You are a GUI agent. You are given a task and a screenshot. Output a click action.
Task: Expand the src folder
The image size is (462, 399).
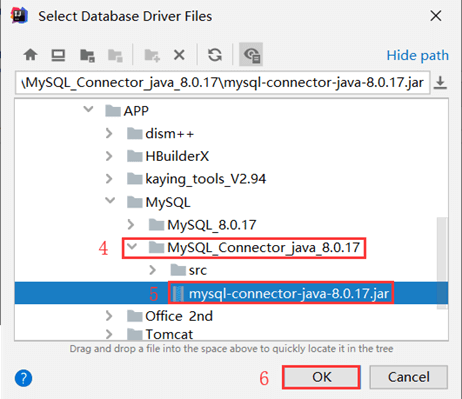pyautogui.click(x=153, y=270)
